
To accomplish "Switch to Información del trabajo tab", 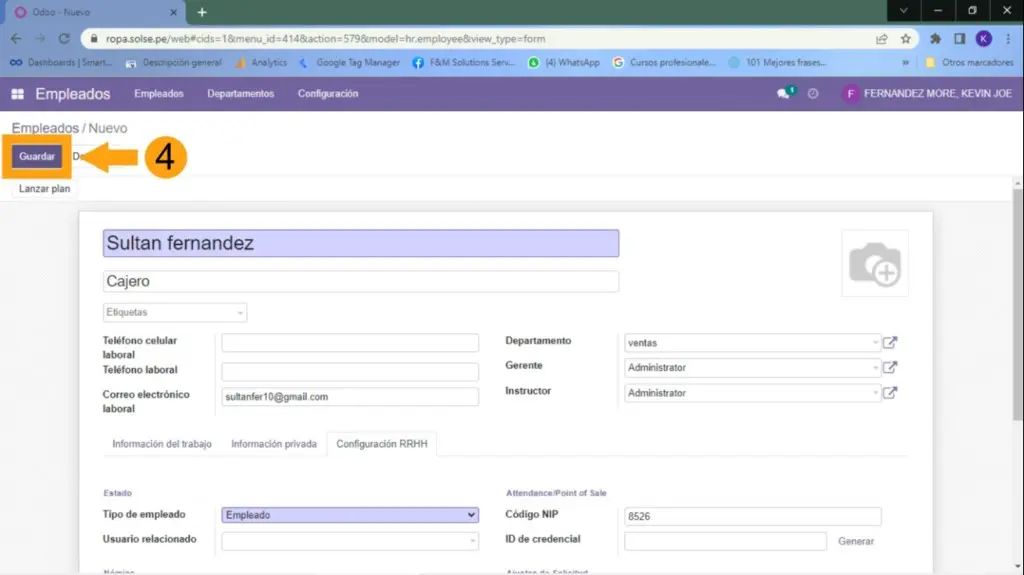I will (x=162, y=444).
